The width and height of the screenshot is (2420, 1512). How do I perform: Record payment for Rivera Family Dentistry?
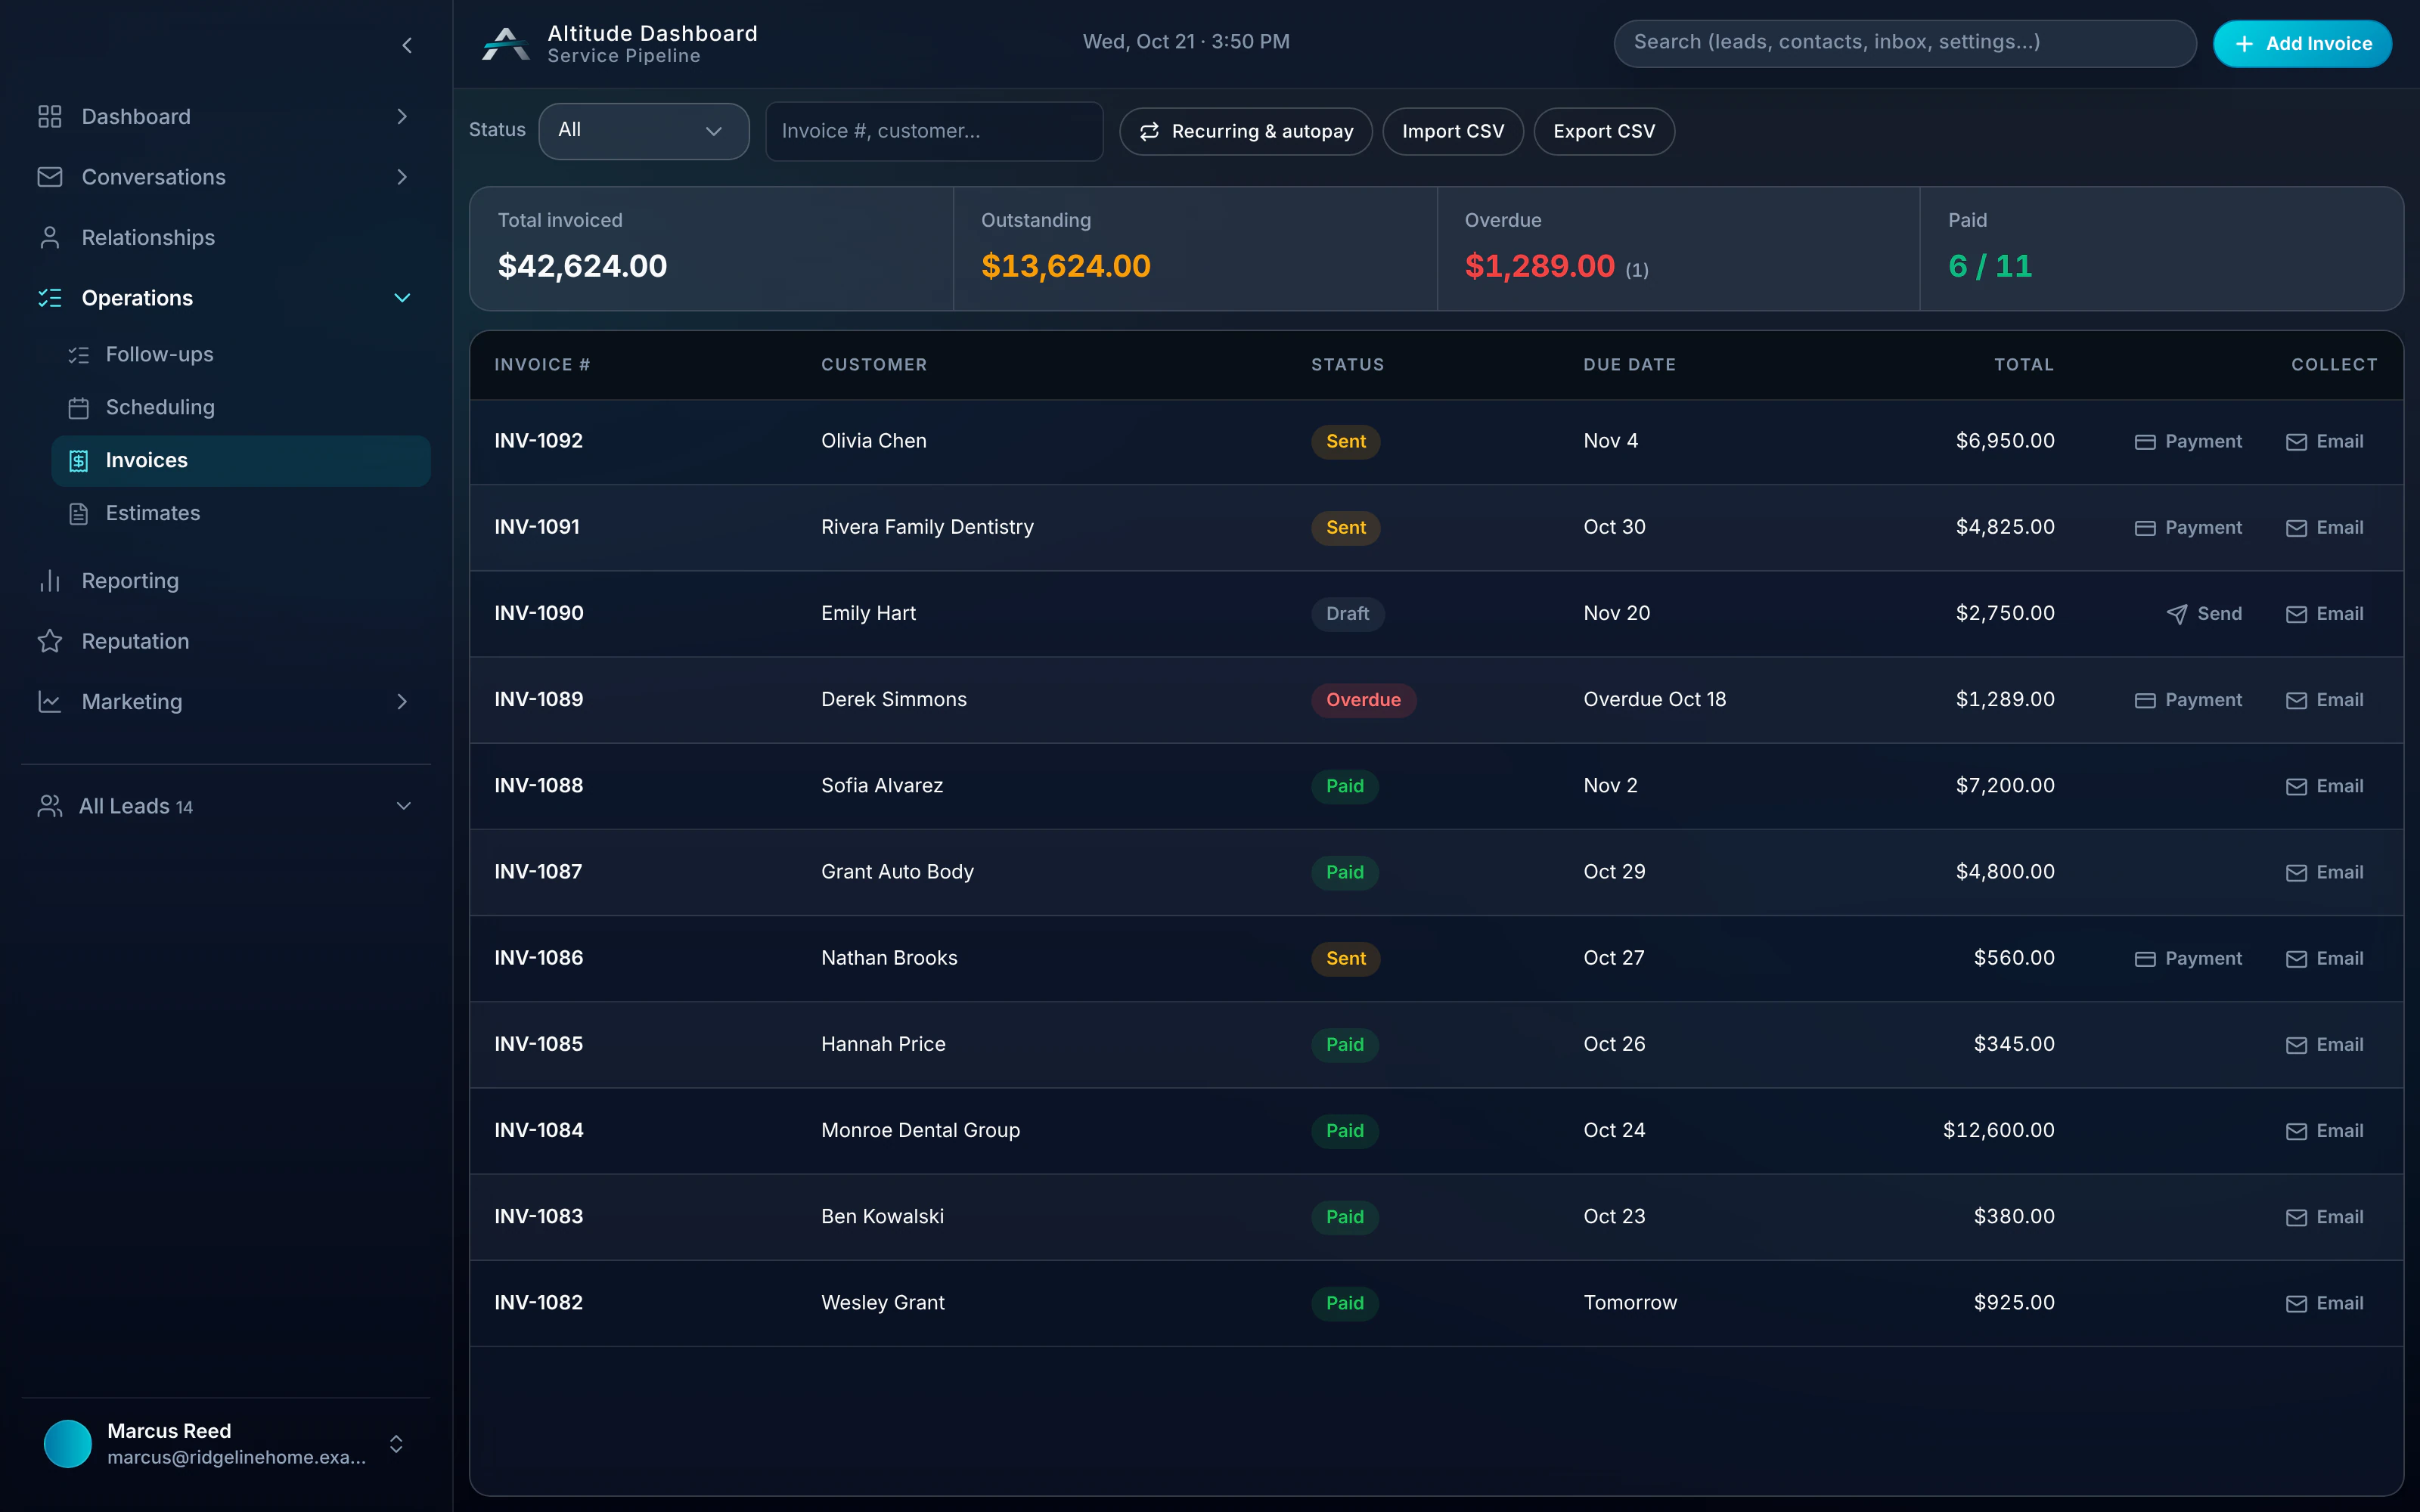pyautogui.click(x=2188, y=527)
